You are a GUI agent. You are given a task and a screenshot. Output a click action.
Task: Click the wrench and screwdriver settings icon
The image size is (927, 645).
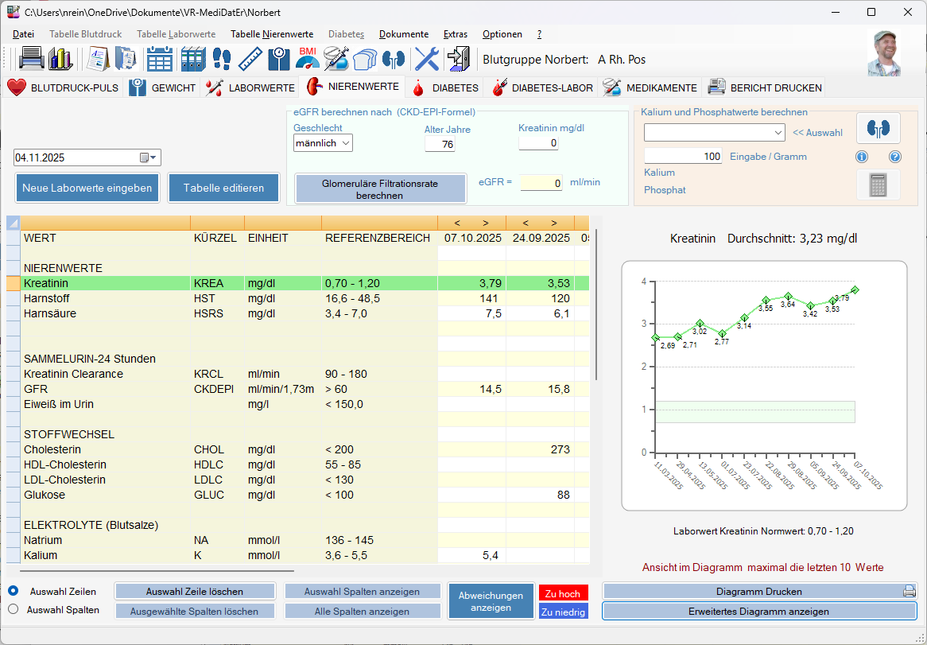point(427,59)
